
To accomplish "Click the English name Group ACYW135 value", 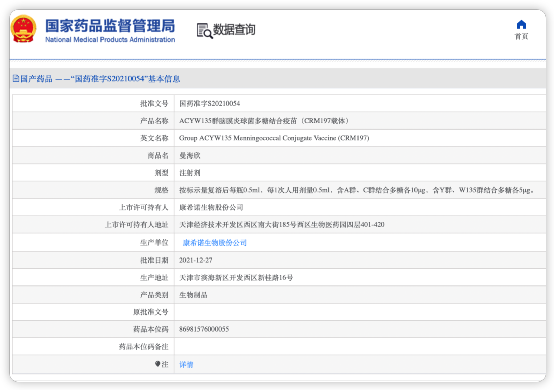I will 274,138.
